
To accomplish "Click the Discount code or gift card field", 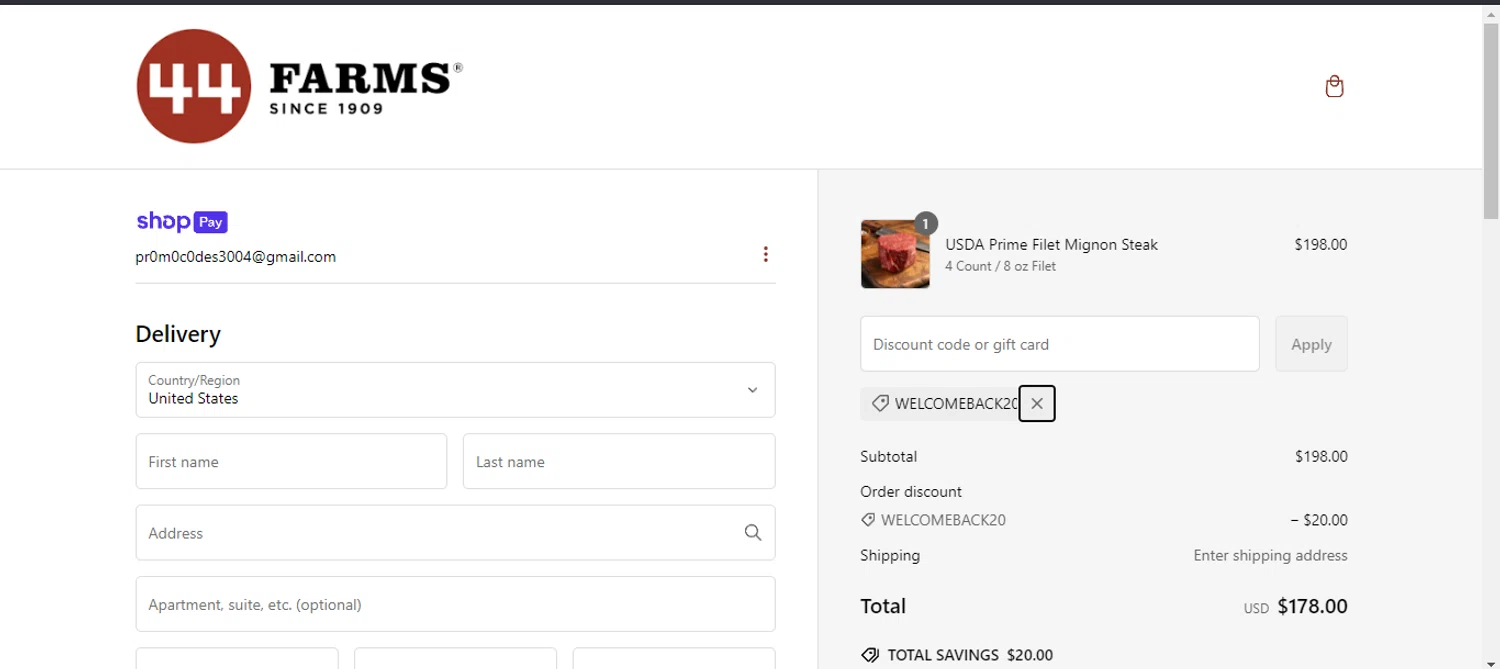I will (1060, 344).
